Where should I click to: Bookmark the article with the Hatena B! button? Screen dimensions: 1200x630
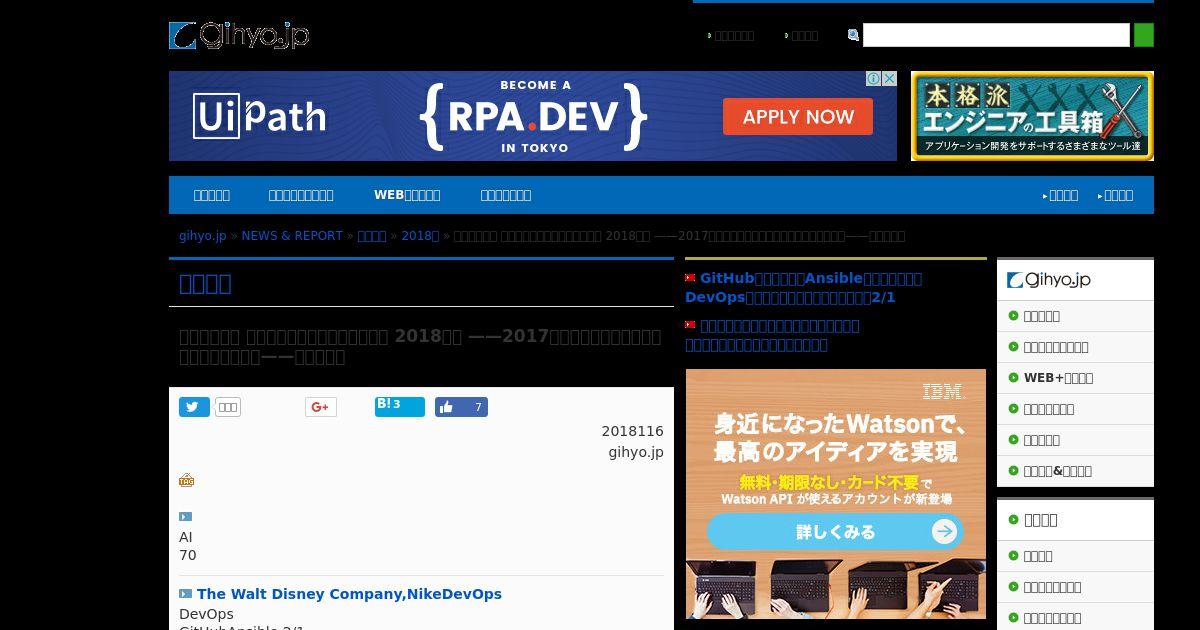tap(399, 406)
